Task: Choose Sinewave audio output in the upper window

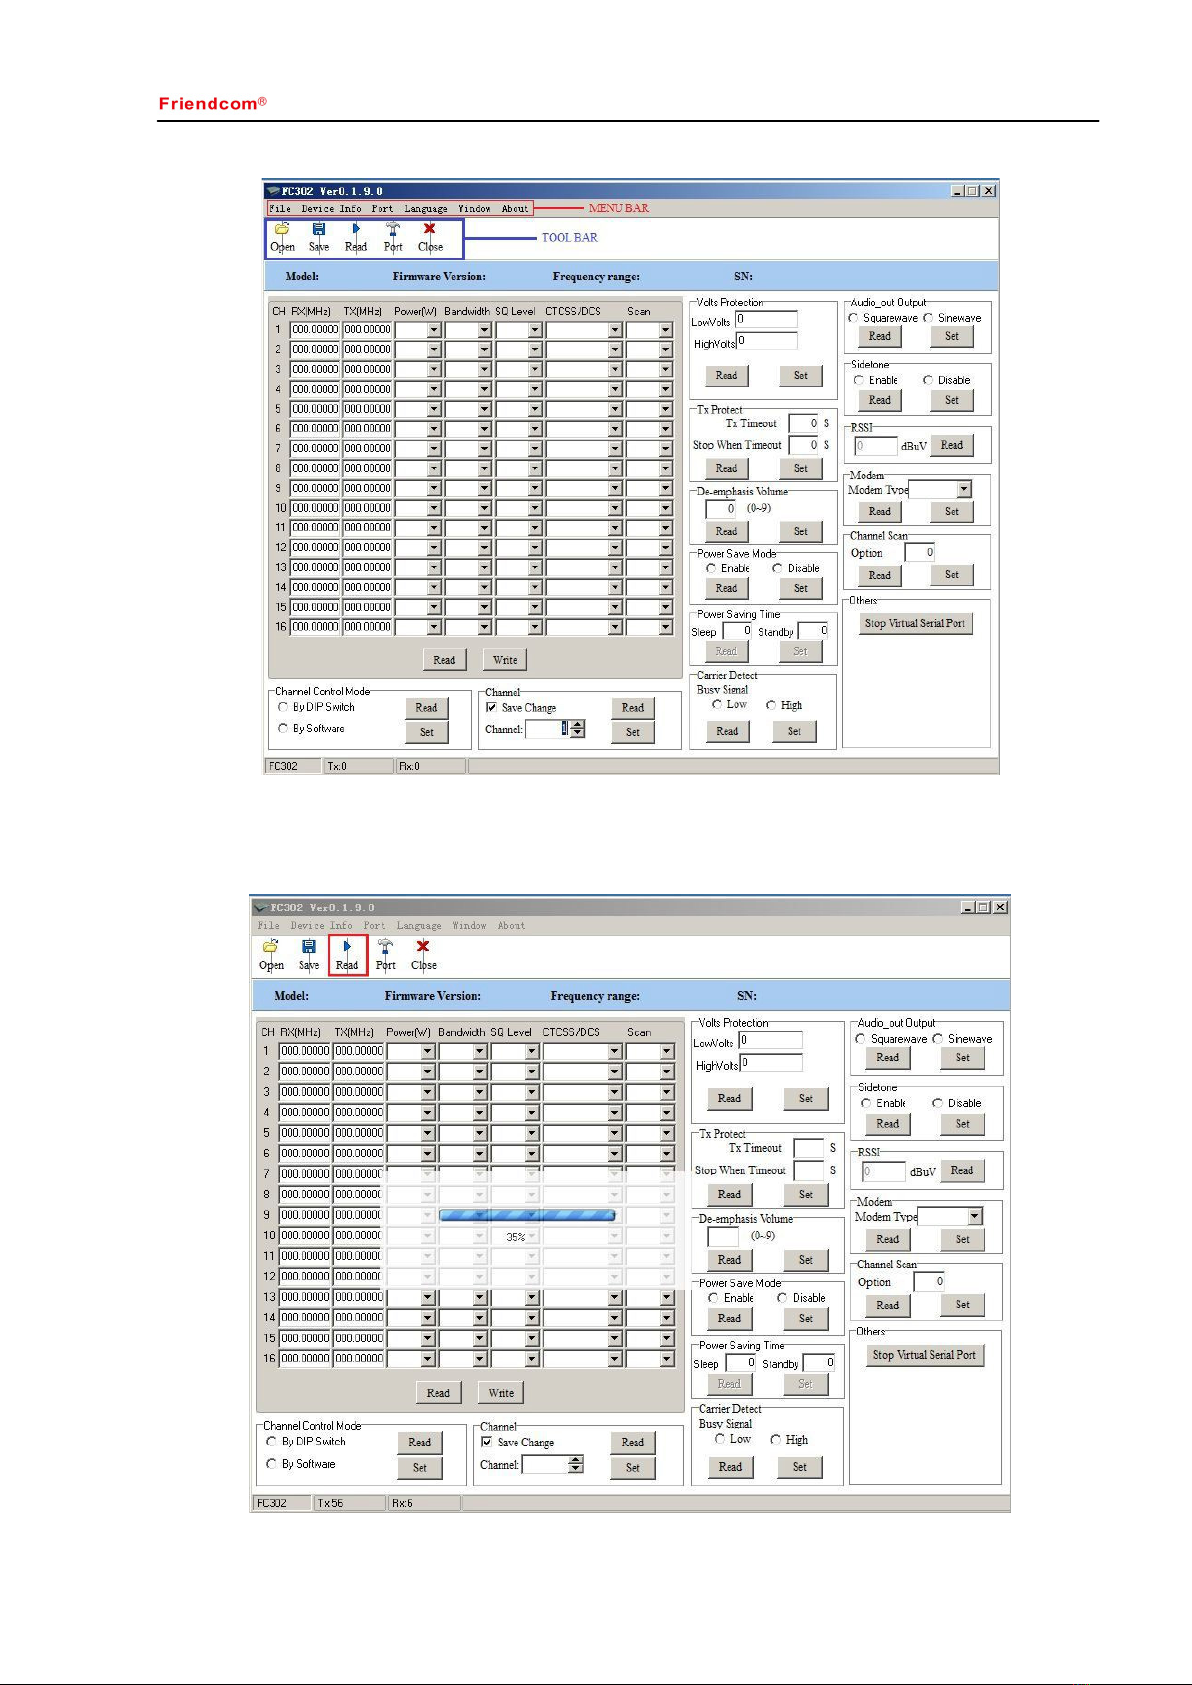Action: 928,318
